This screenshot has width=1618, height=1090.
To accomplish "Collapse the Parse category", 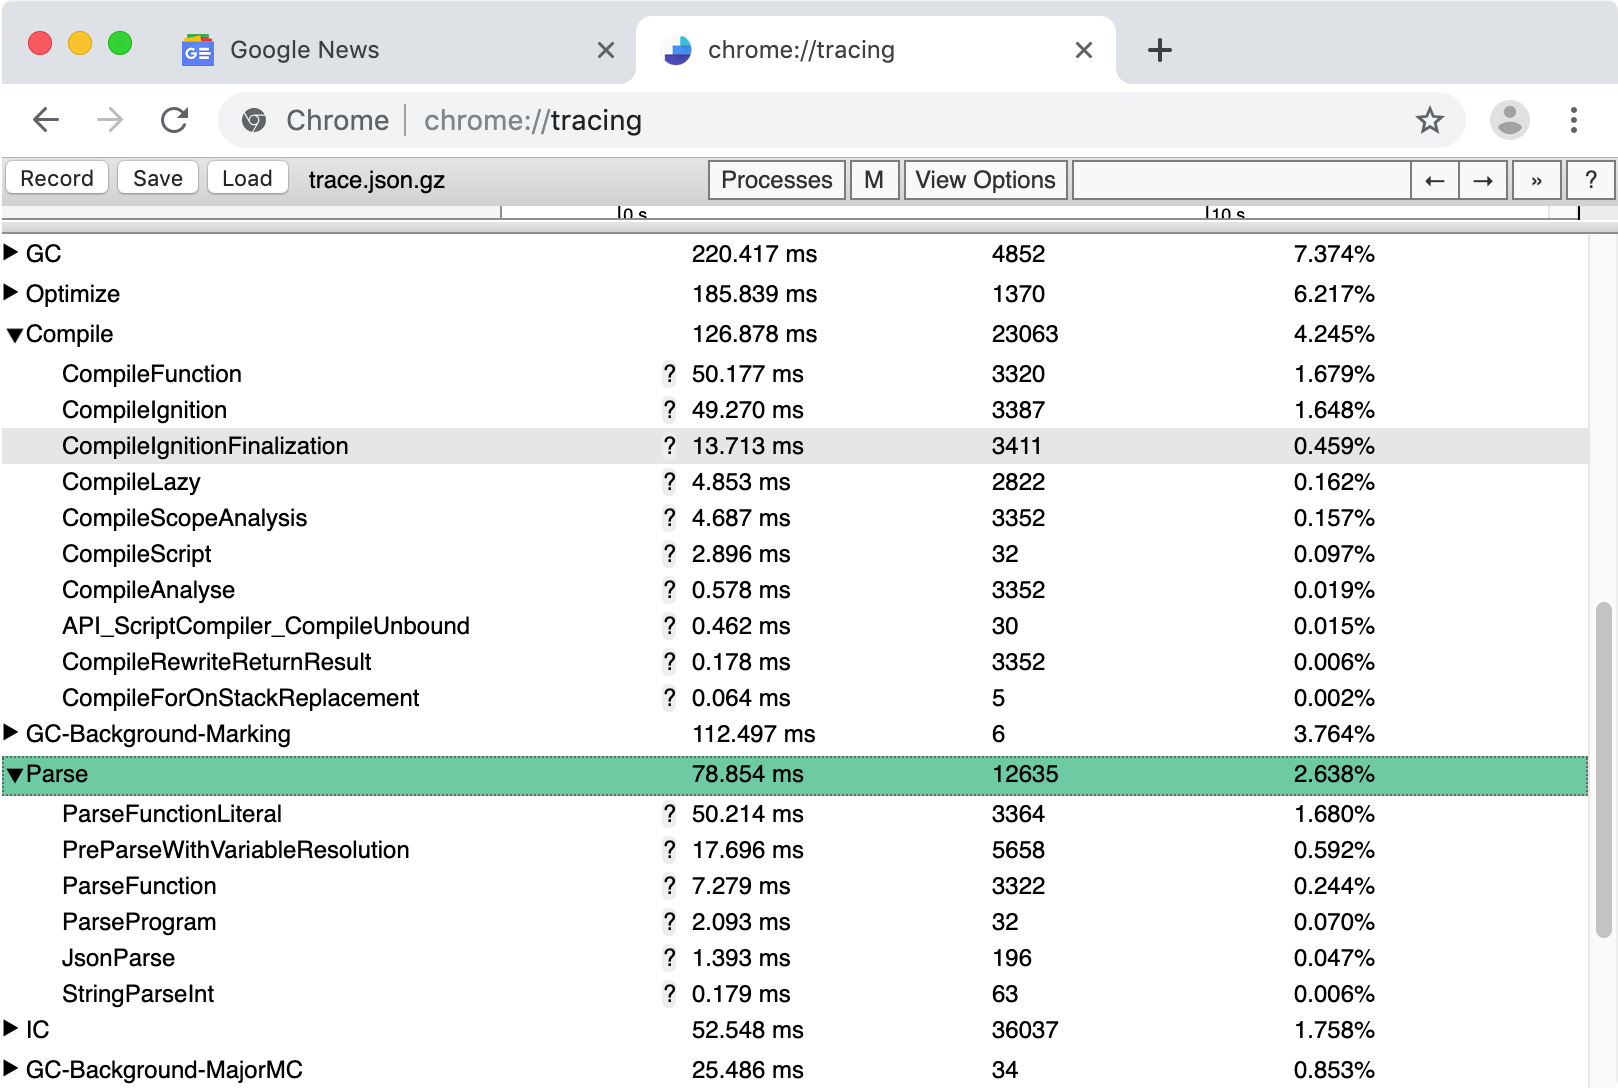I will (x=14, y=774).
